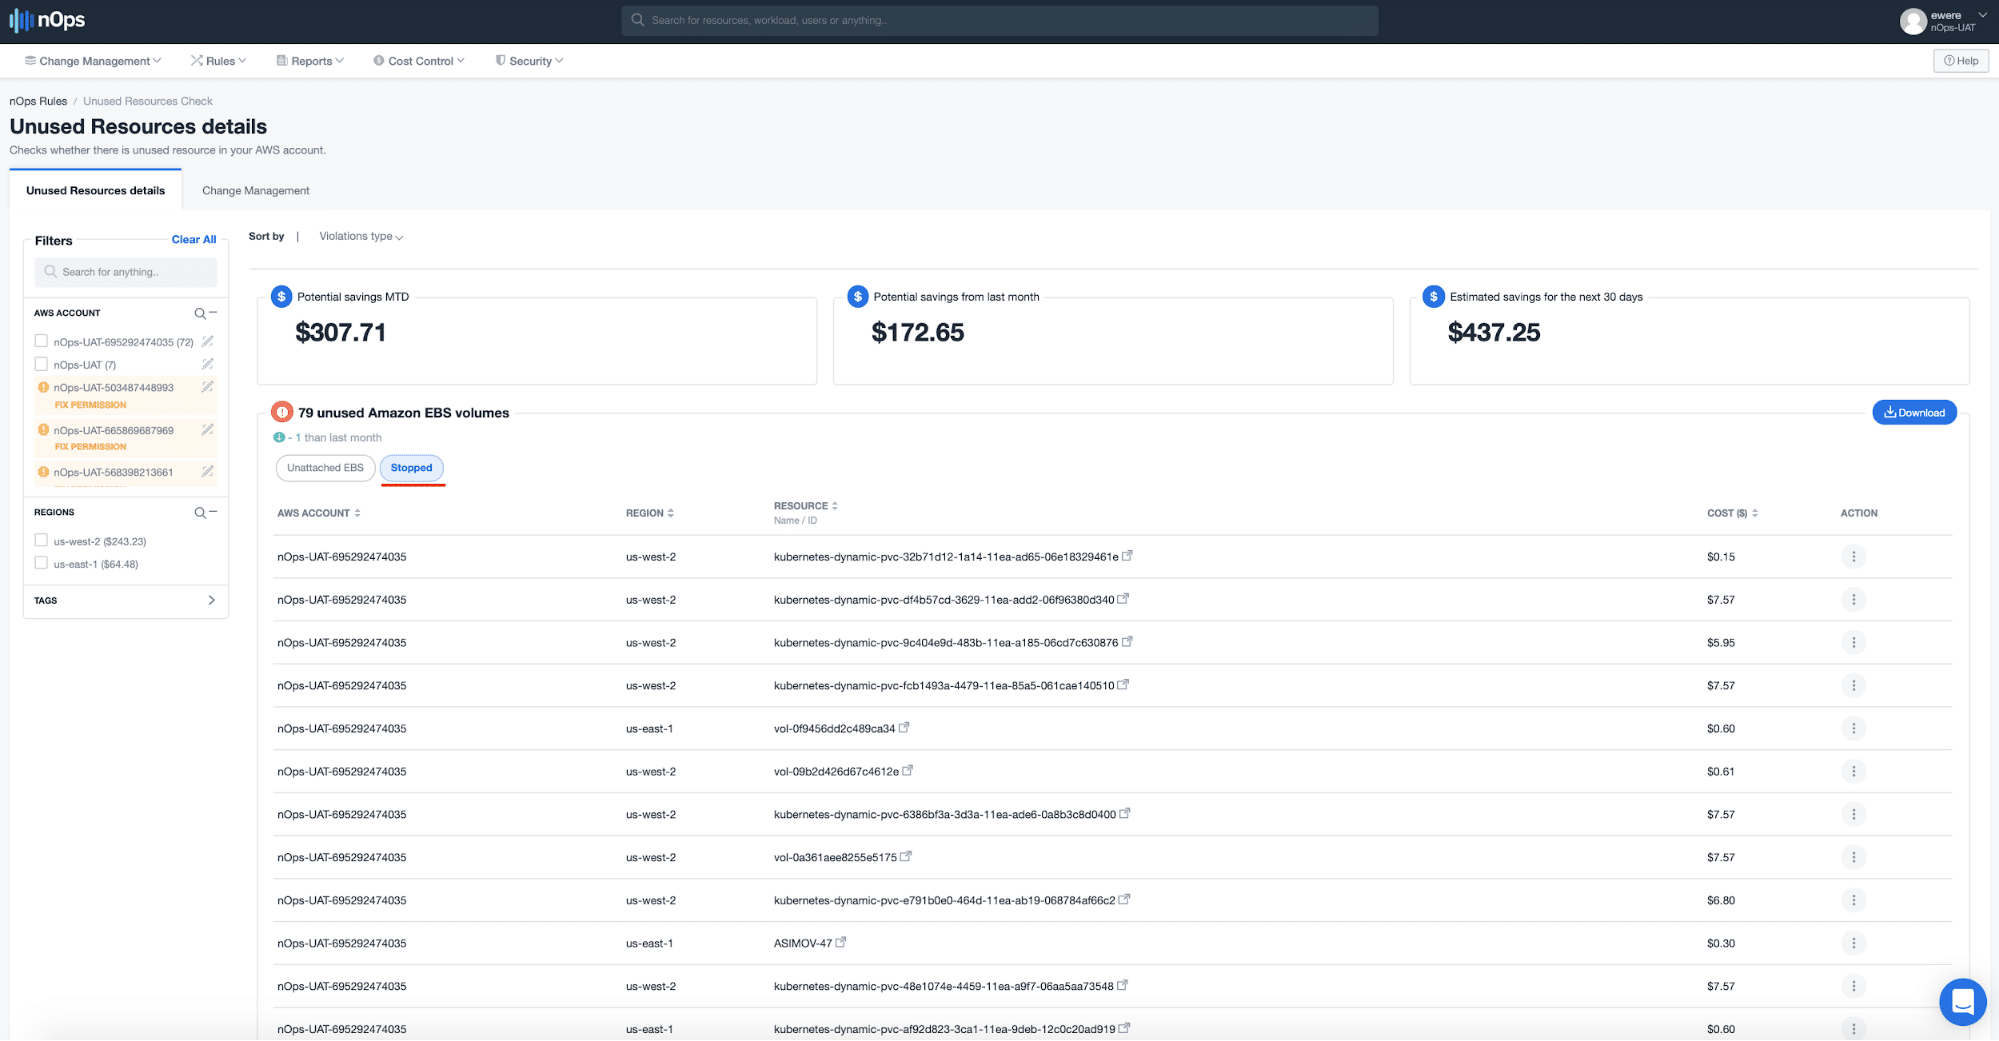Viewport: 1999px width, 1041px height.
Task: Open action menu for the $0.61 row
Action: pyautogui.click(x=1853, y=772)
